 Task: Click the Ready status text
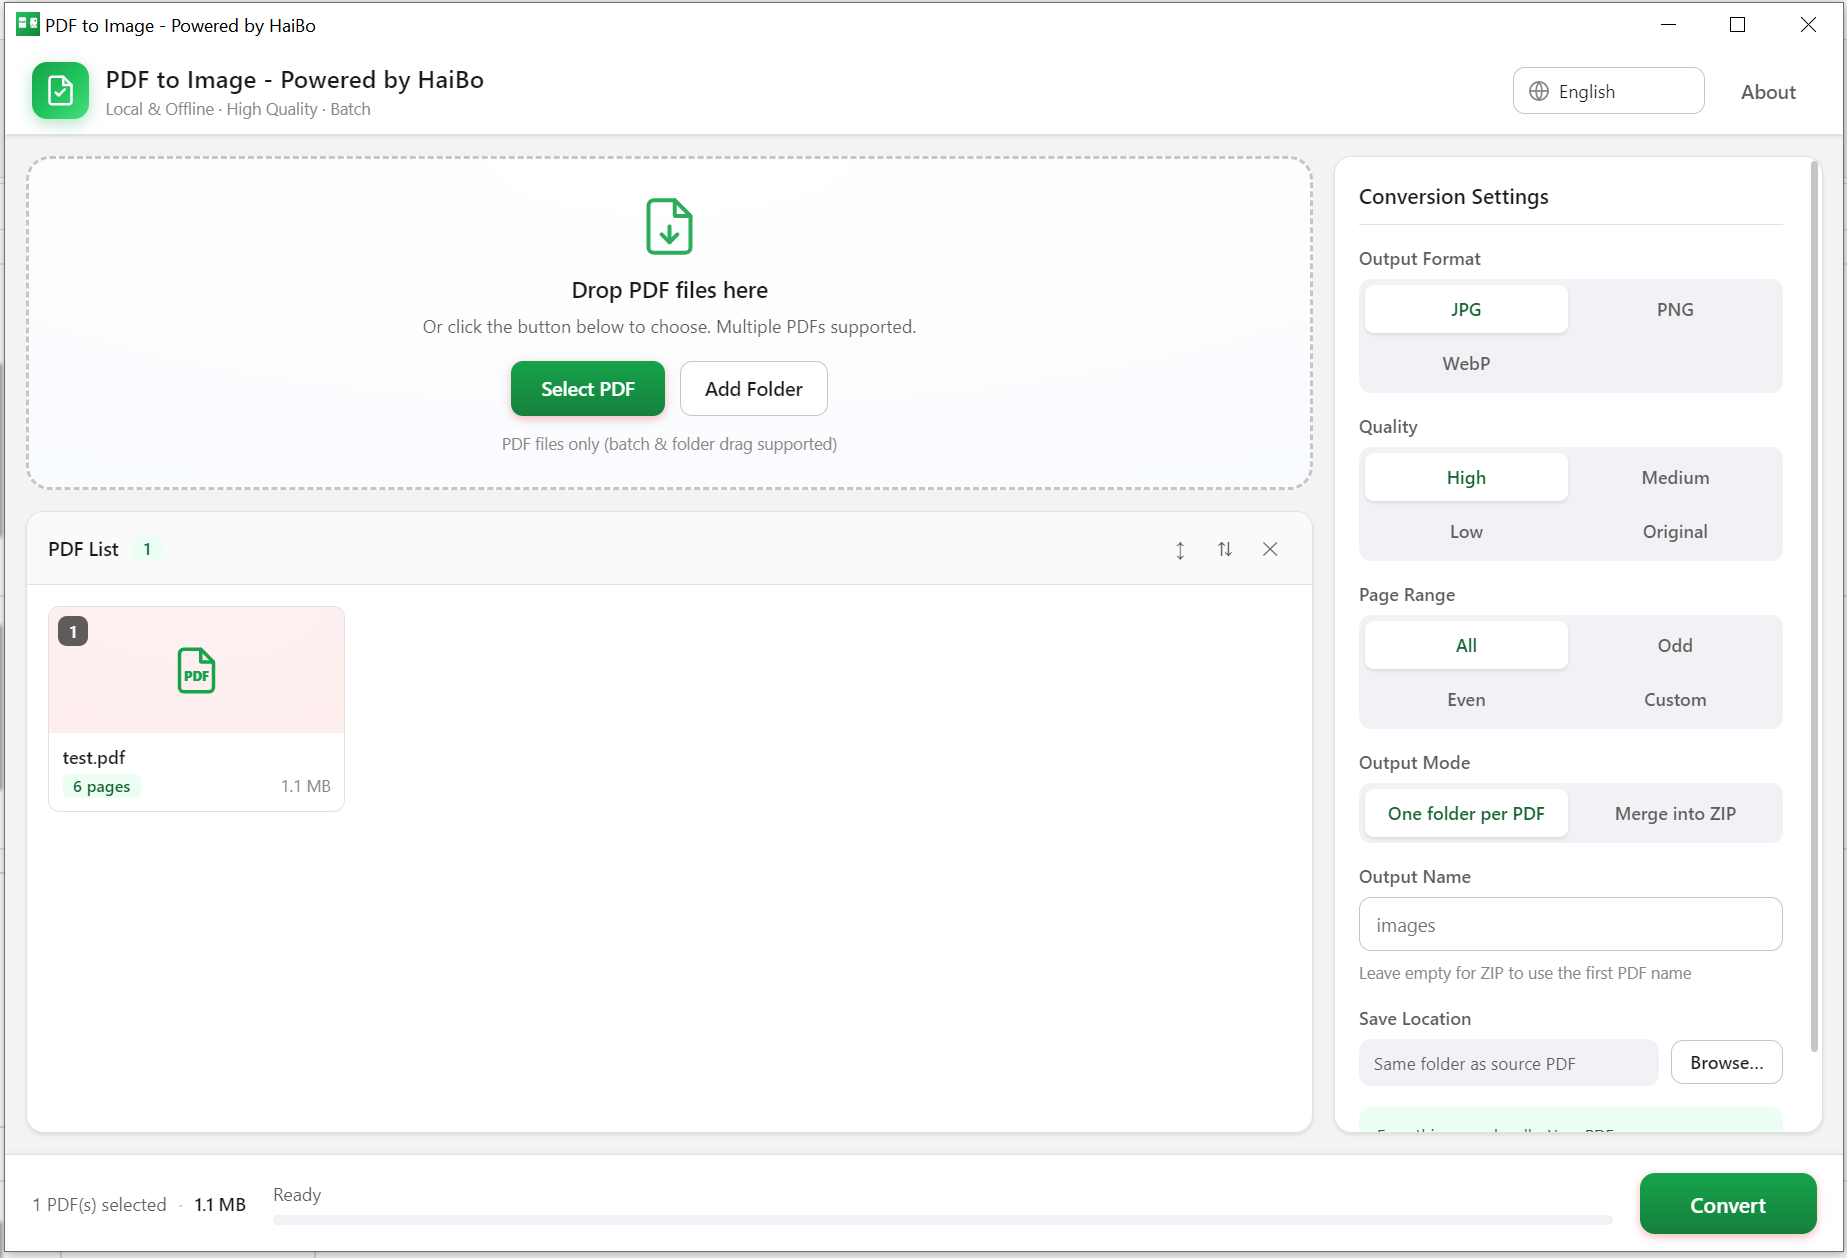pyautogui.click(x=297, y=1195)
